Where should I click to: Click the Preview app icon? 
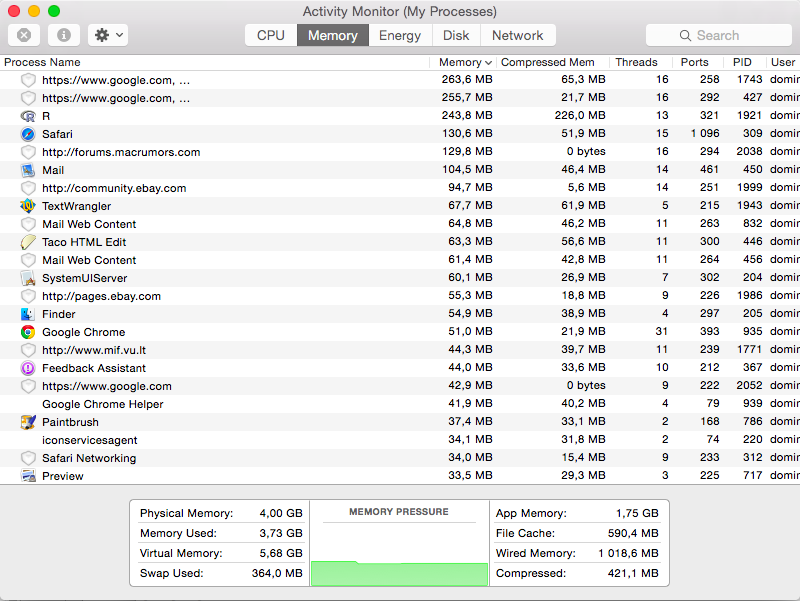(x=28, y=476)
